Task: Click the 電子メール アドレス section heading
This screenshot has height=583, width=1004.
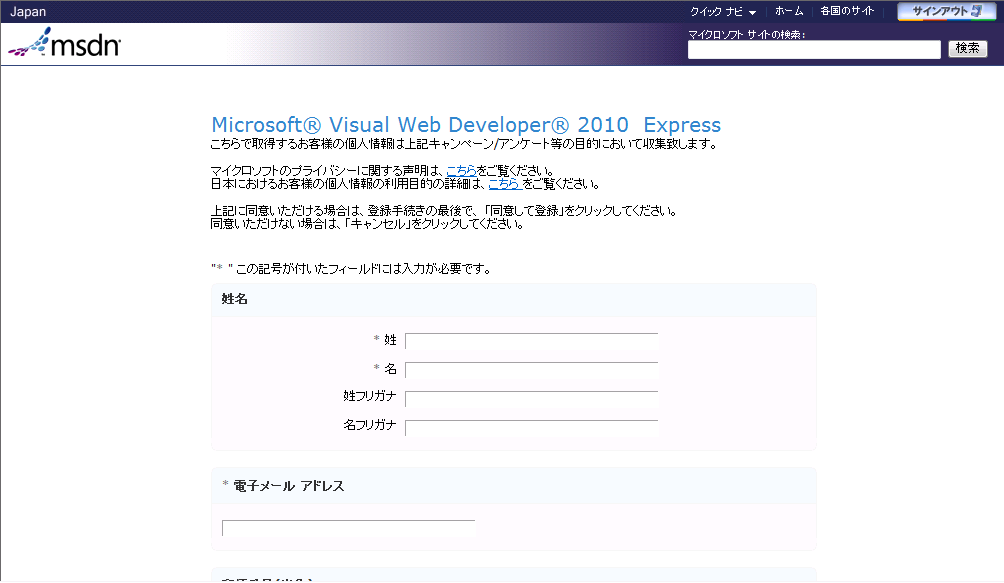Action: point(288,486)
